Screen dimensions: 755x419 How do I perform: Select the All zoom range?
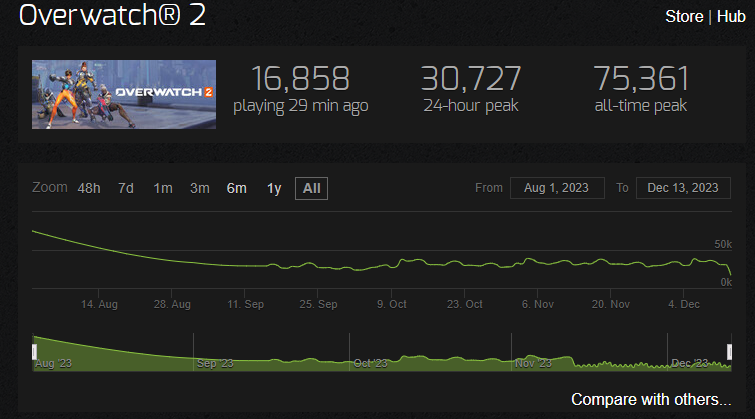coord(312,188)
